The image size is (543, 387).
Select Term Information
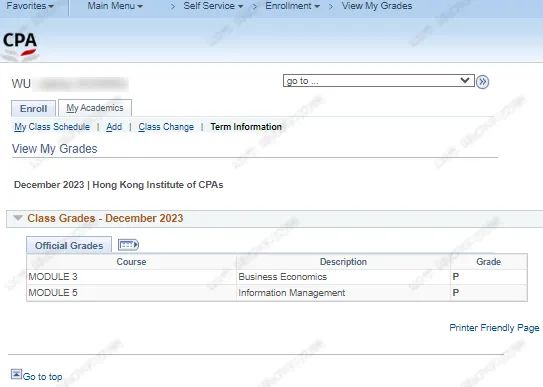(246, 127)
